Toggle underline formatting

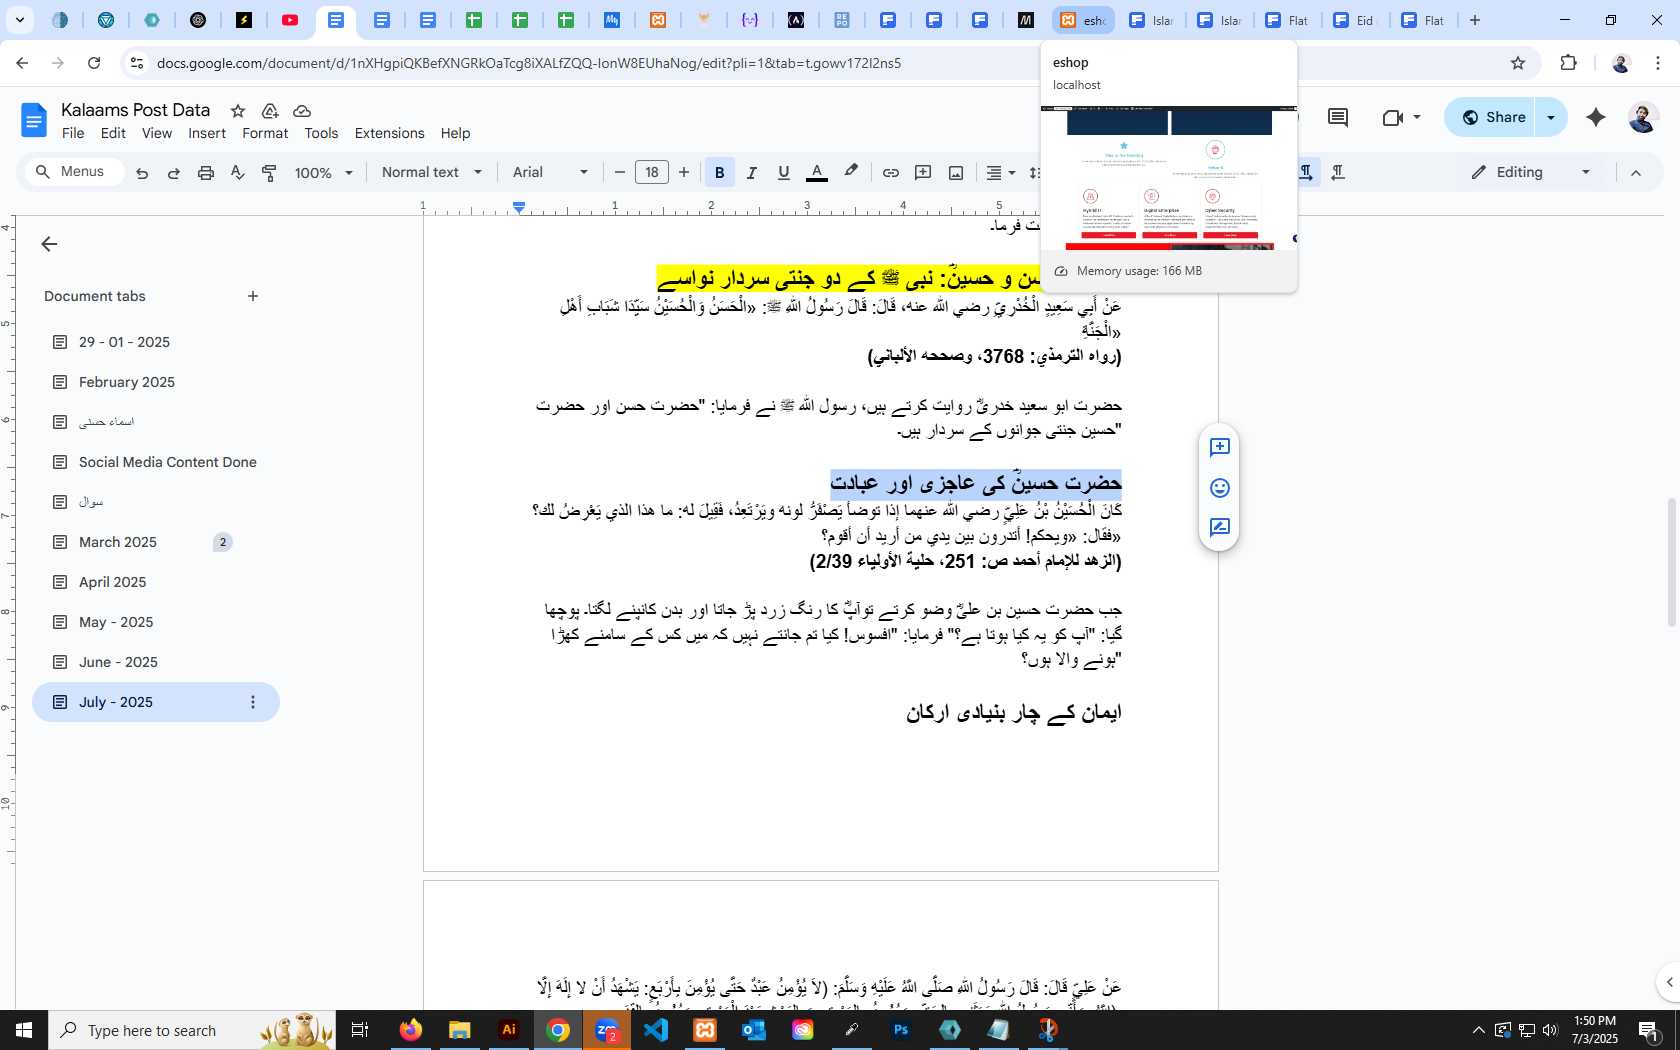point(784,173)
